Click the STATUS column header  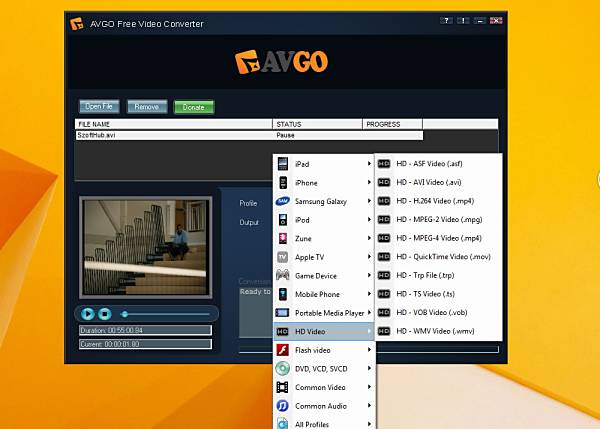coord(317,124)
